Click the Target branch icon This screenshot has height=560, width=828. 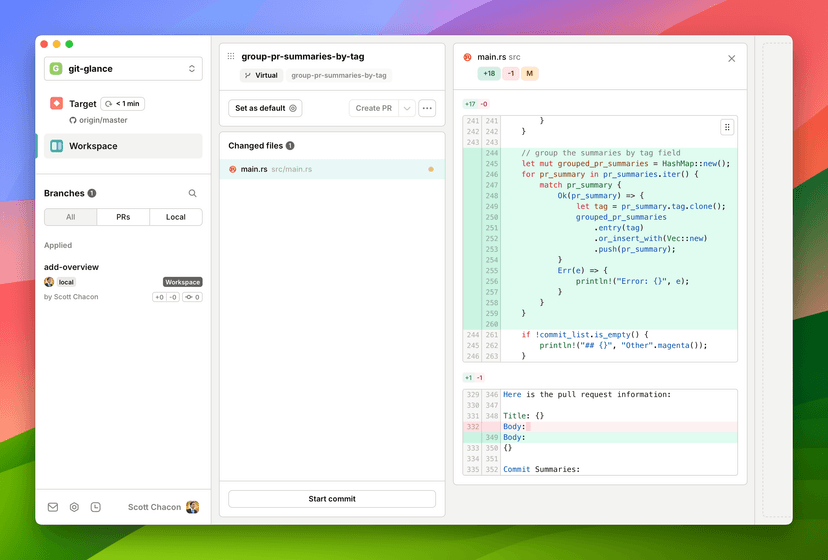(x=57, y=103)
